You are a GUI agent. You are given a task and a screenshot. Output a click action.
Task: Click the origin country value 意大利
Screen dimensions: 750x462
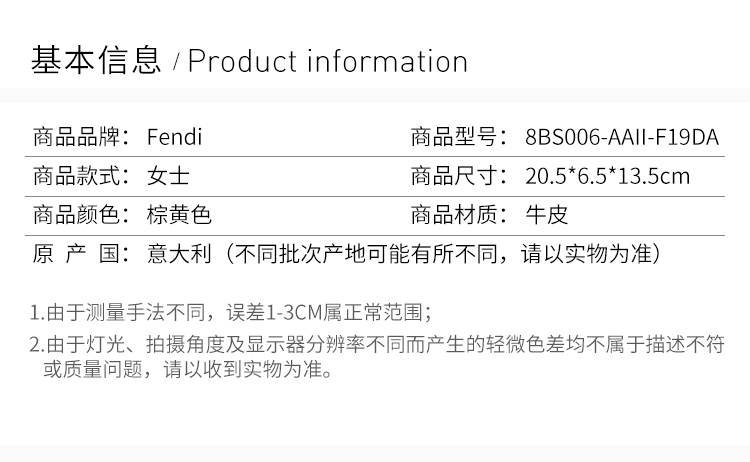pos(179,253)
